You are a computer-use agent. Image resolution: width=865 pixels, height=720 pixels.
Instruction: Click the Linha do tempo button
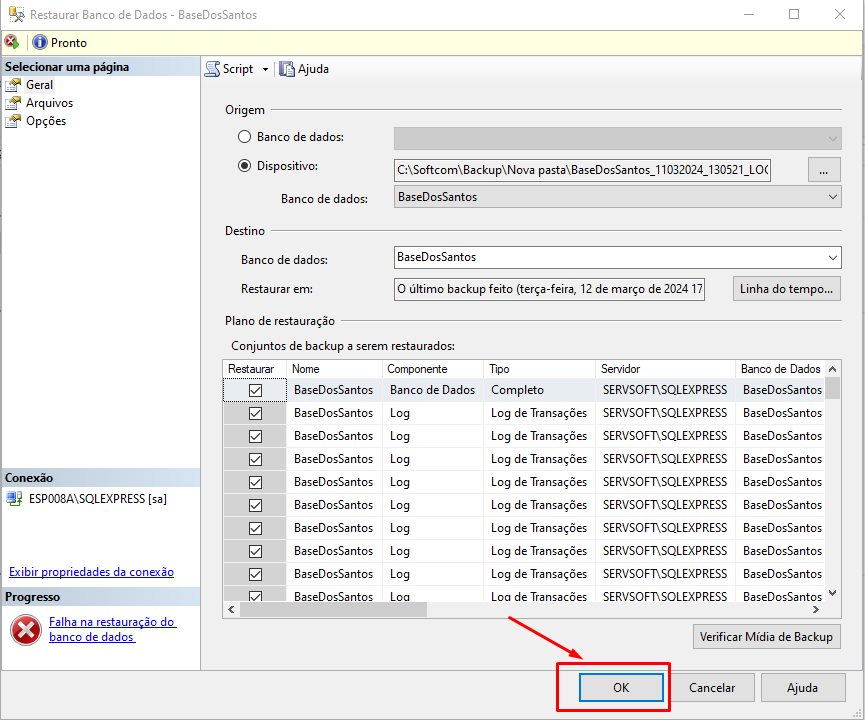point(786,289)
